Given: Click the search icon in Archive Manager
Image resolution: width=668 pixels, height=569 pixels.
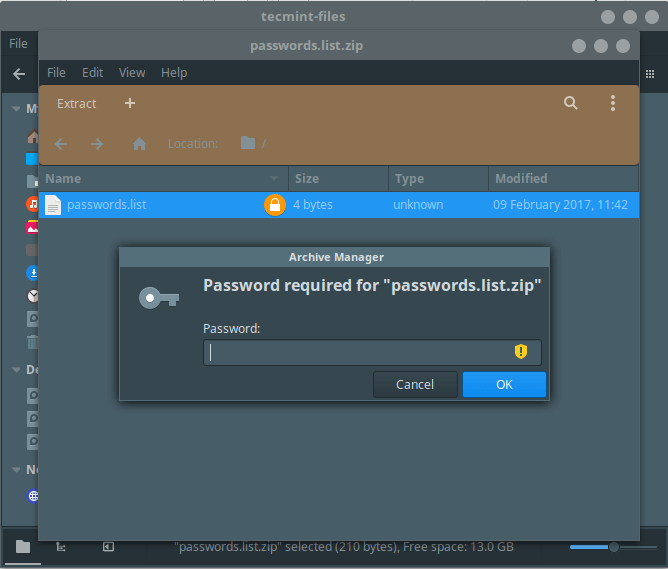Looking at the screenshot, I should [x=570, y=103].
